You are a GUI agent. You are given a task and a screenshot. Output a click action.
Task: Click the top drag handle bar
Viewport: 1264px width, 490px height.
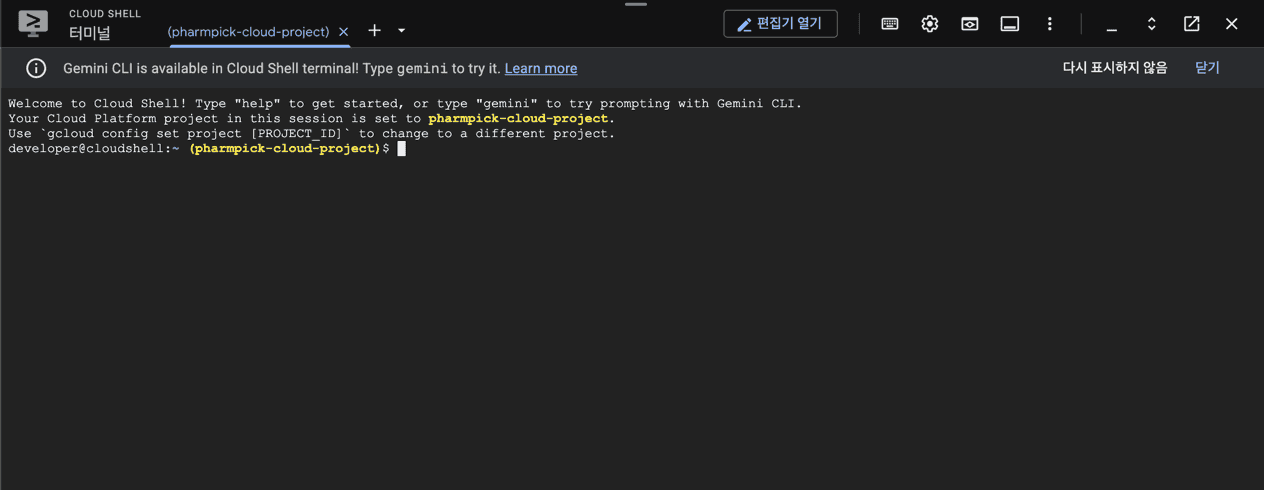coord(635,4)
